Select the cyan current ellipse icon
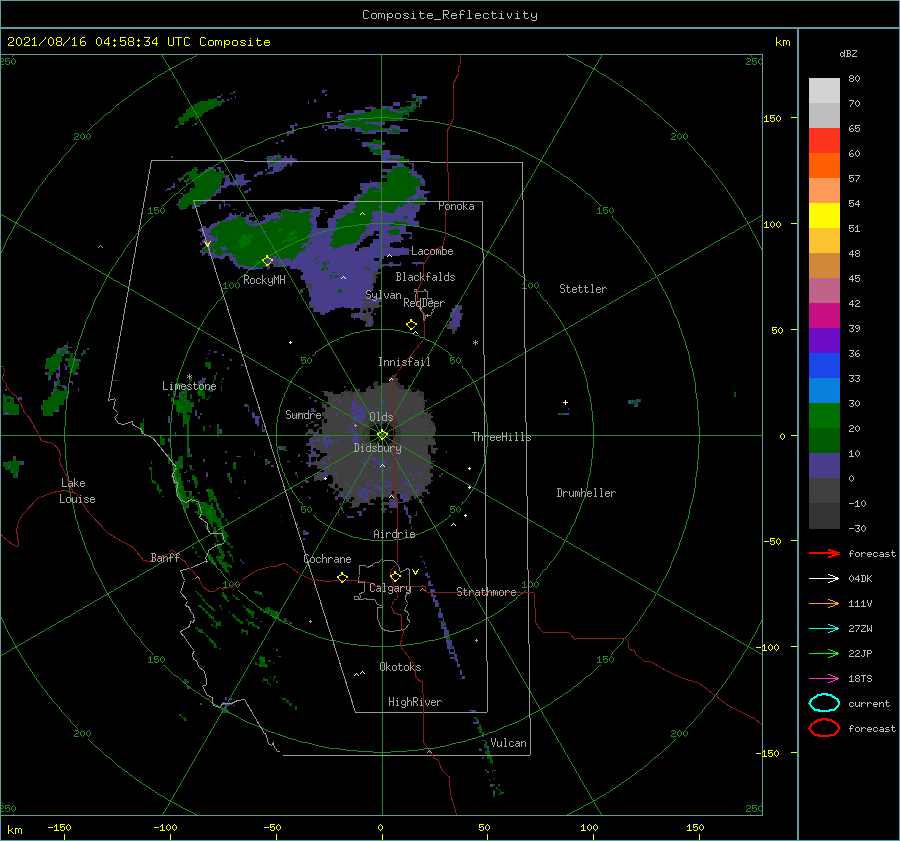The height and width of the screenshot is (841, 900). coord(824,703)
